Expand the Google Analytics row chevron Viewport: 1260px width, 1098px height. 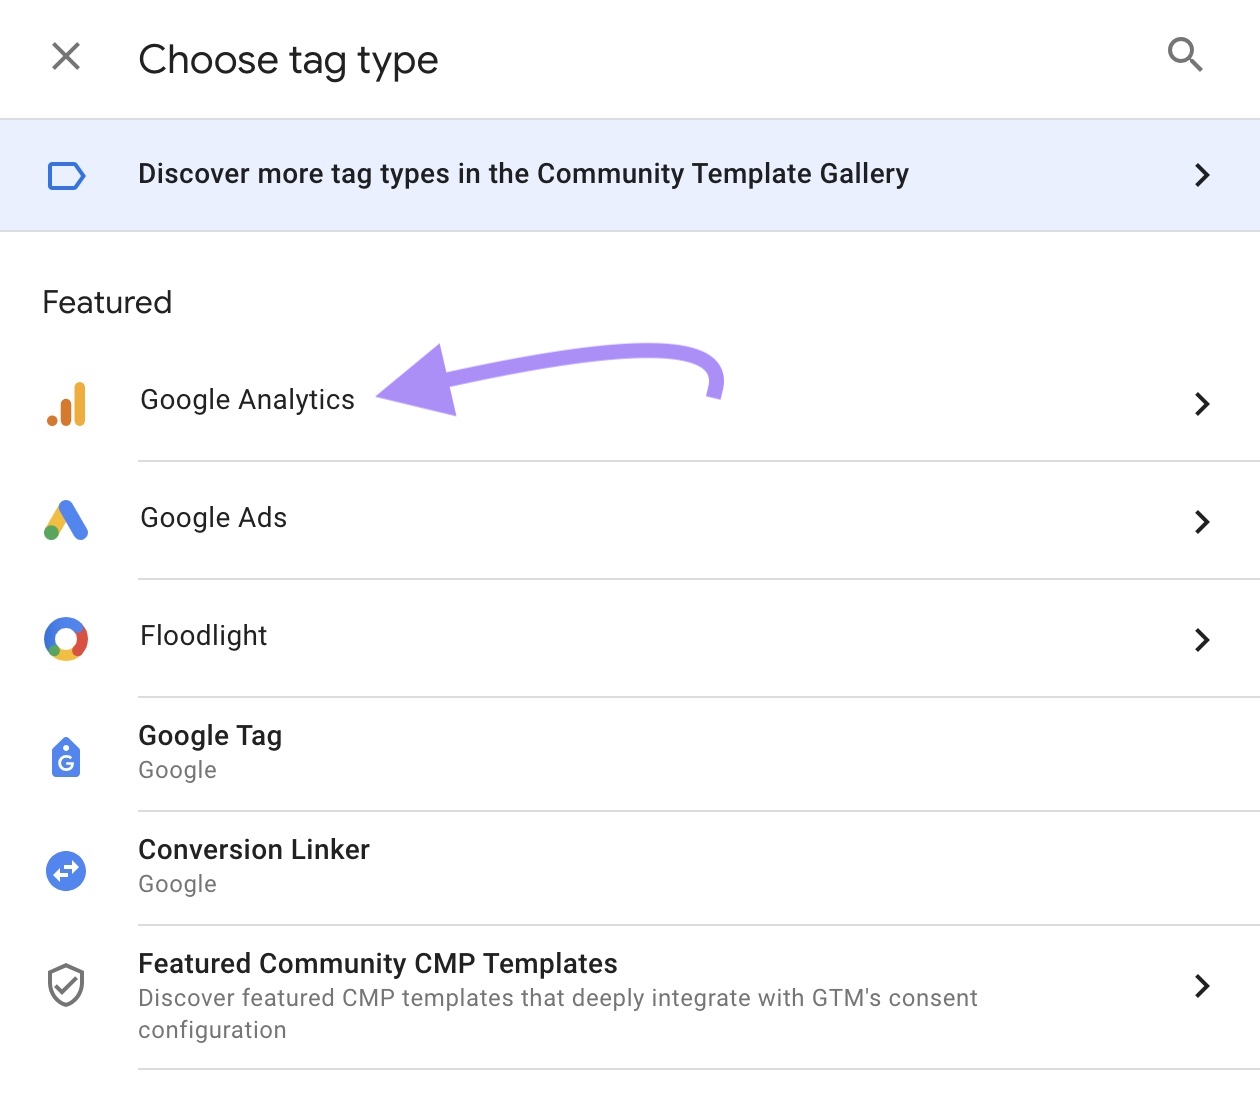[1202, 404]
